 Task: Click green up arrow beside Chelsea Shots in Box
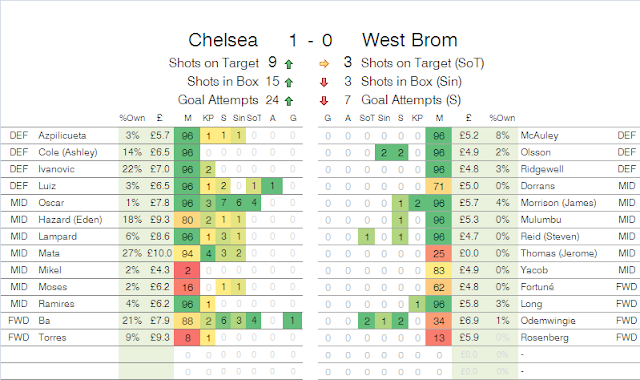pyautogui.click(x=289, y=83)
